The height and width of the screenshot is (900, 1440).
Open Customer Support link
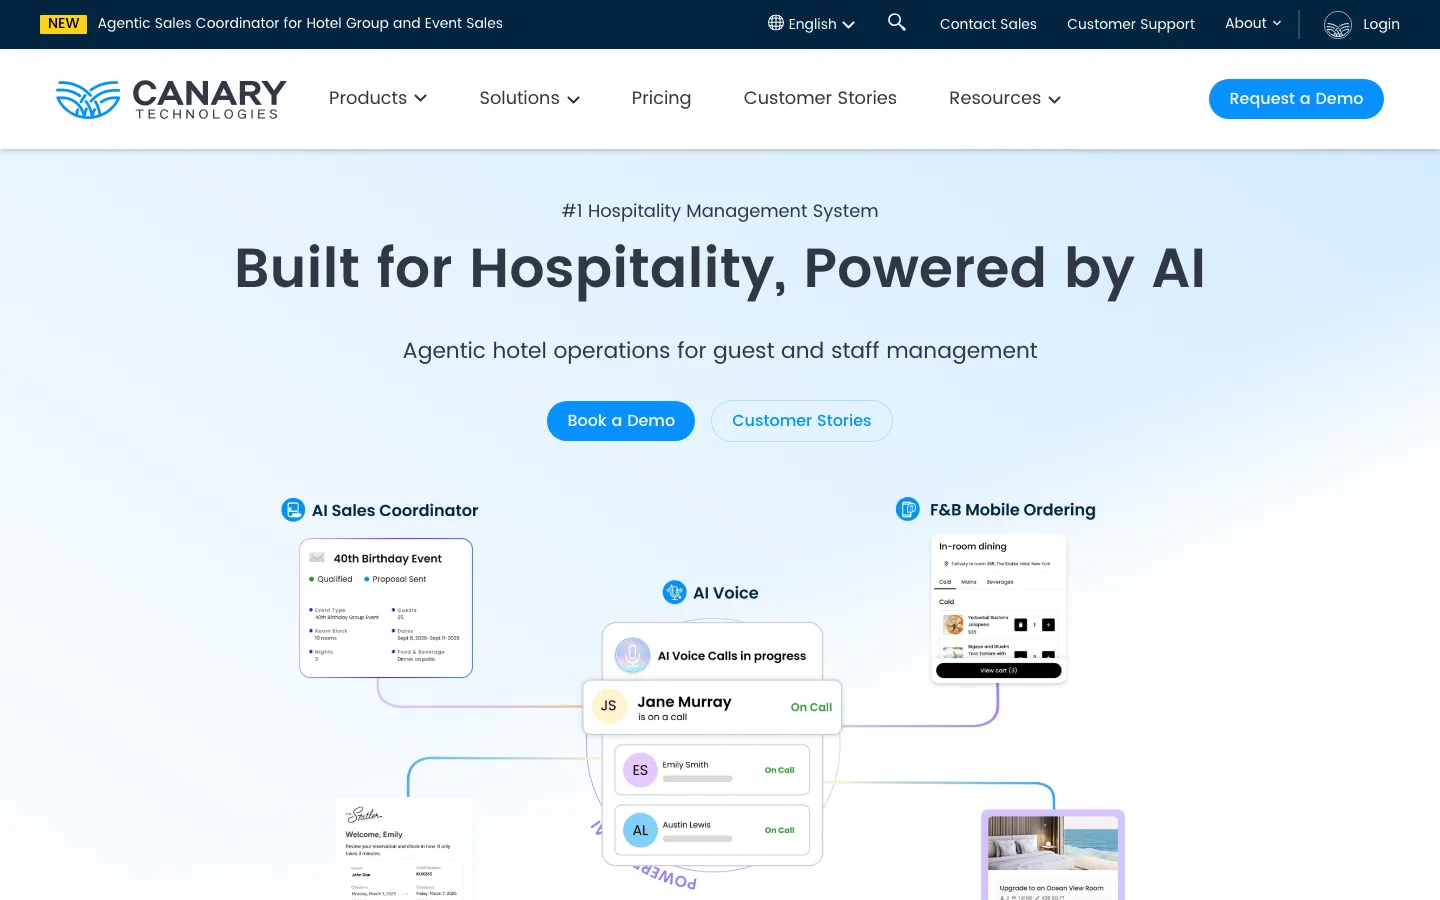tap(1131, 24)
